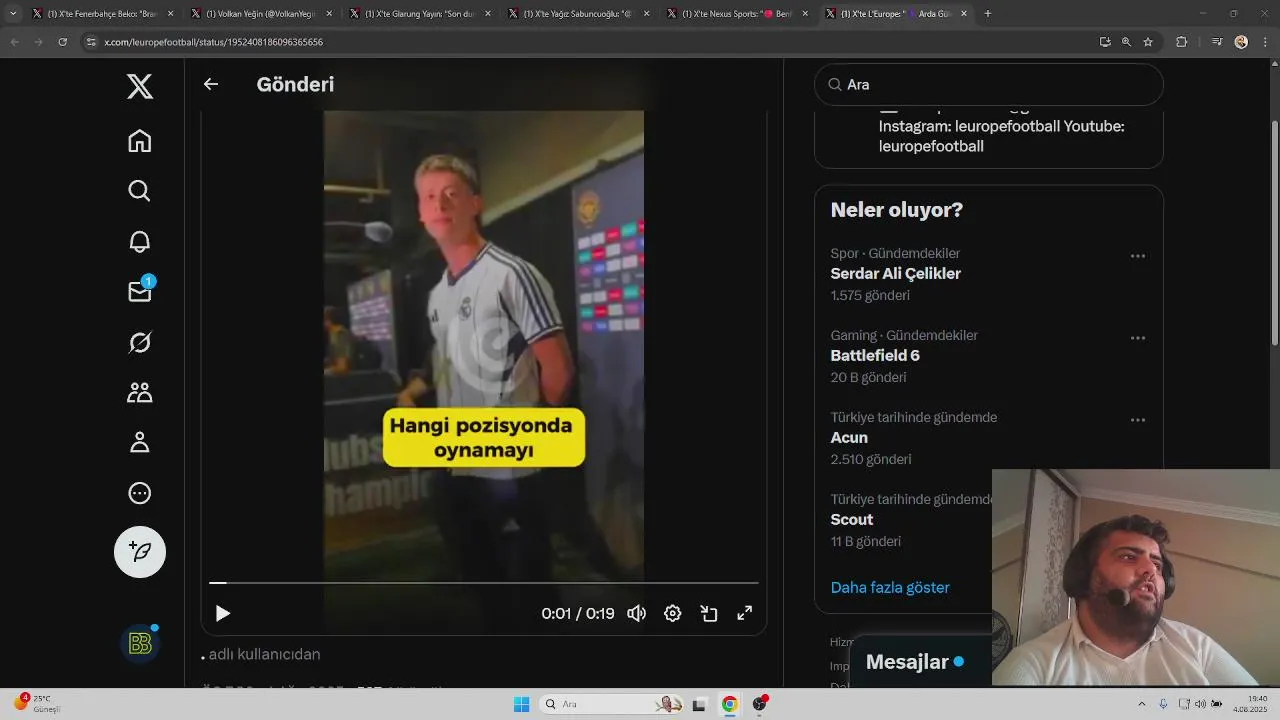Switch to Yağız Sabuncuoğlu tab
The width and height of the screenshot is (1280, 720).
[x=578, y=14]
